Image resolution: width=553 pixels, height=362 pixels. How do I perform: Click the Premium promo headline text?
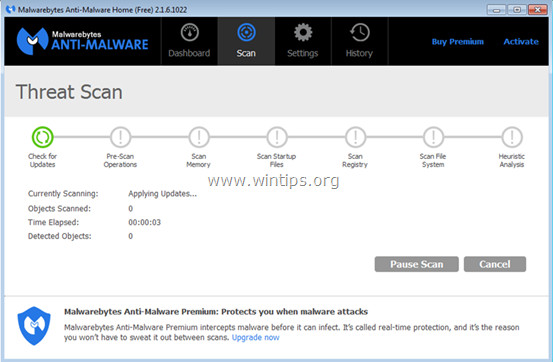coord(216,312)
